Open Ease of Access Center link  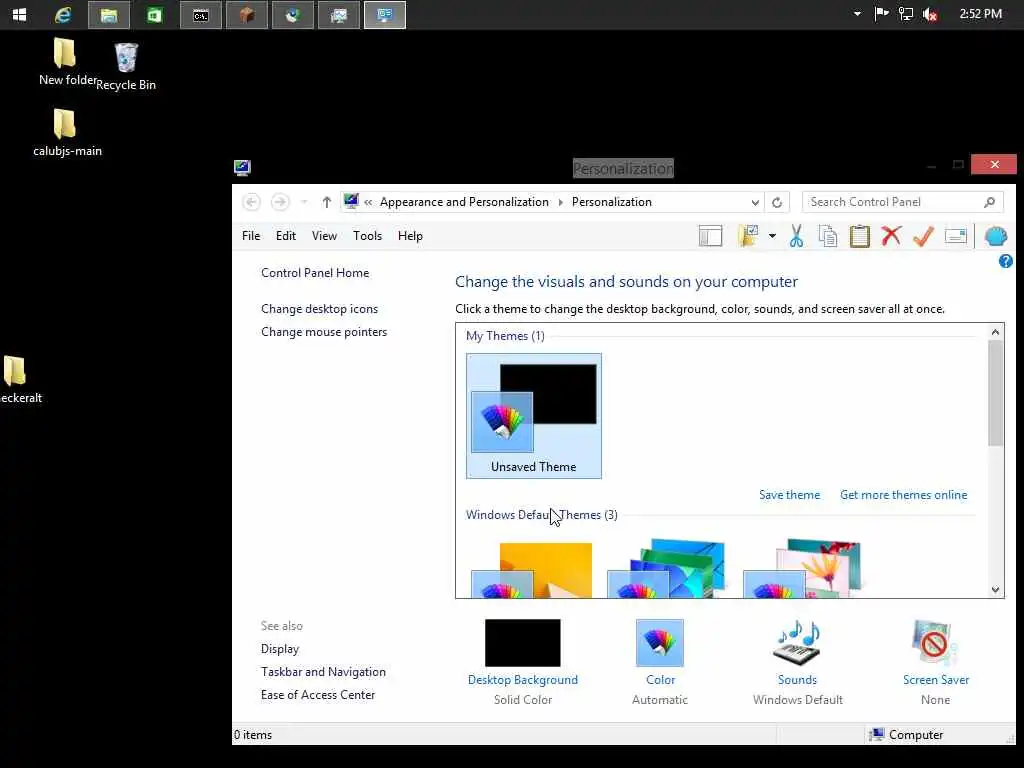[318, 695]
